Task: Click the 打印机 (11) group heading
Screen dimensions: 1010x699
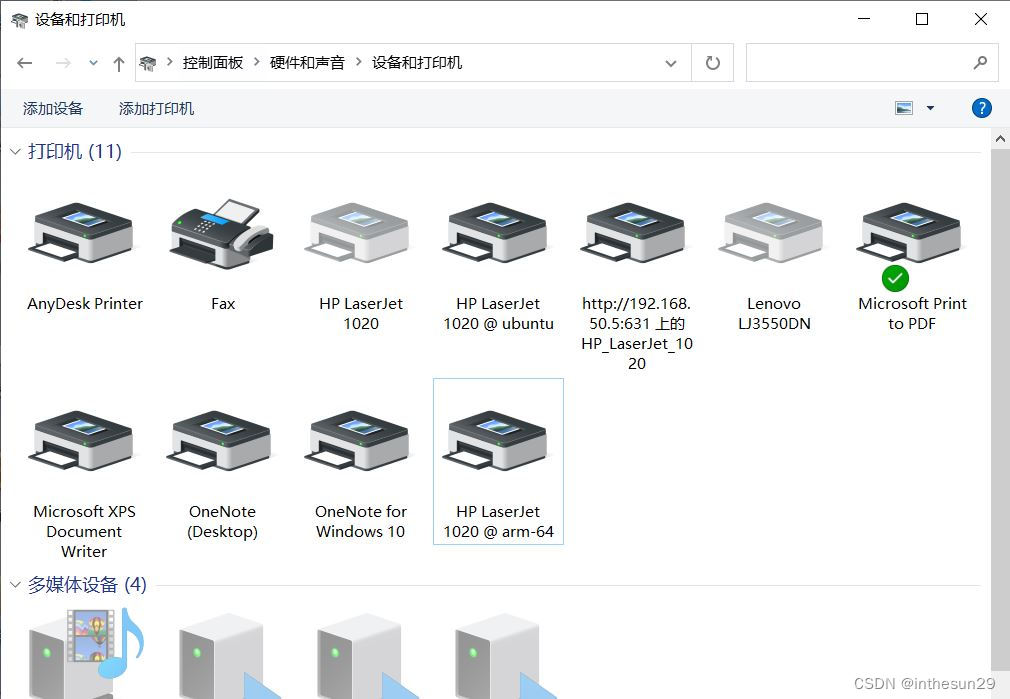Action: coord(75,151)
